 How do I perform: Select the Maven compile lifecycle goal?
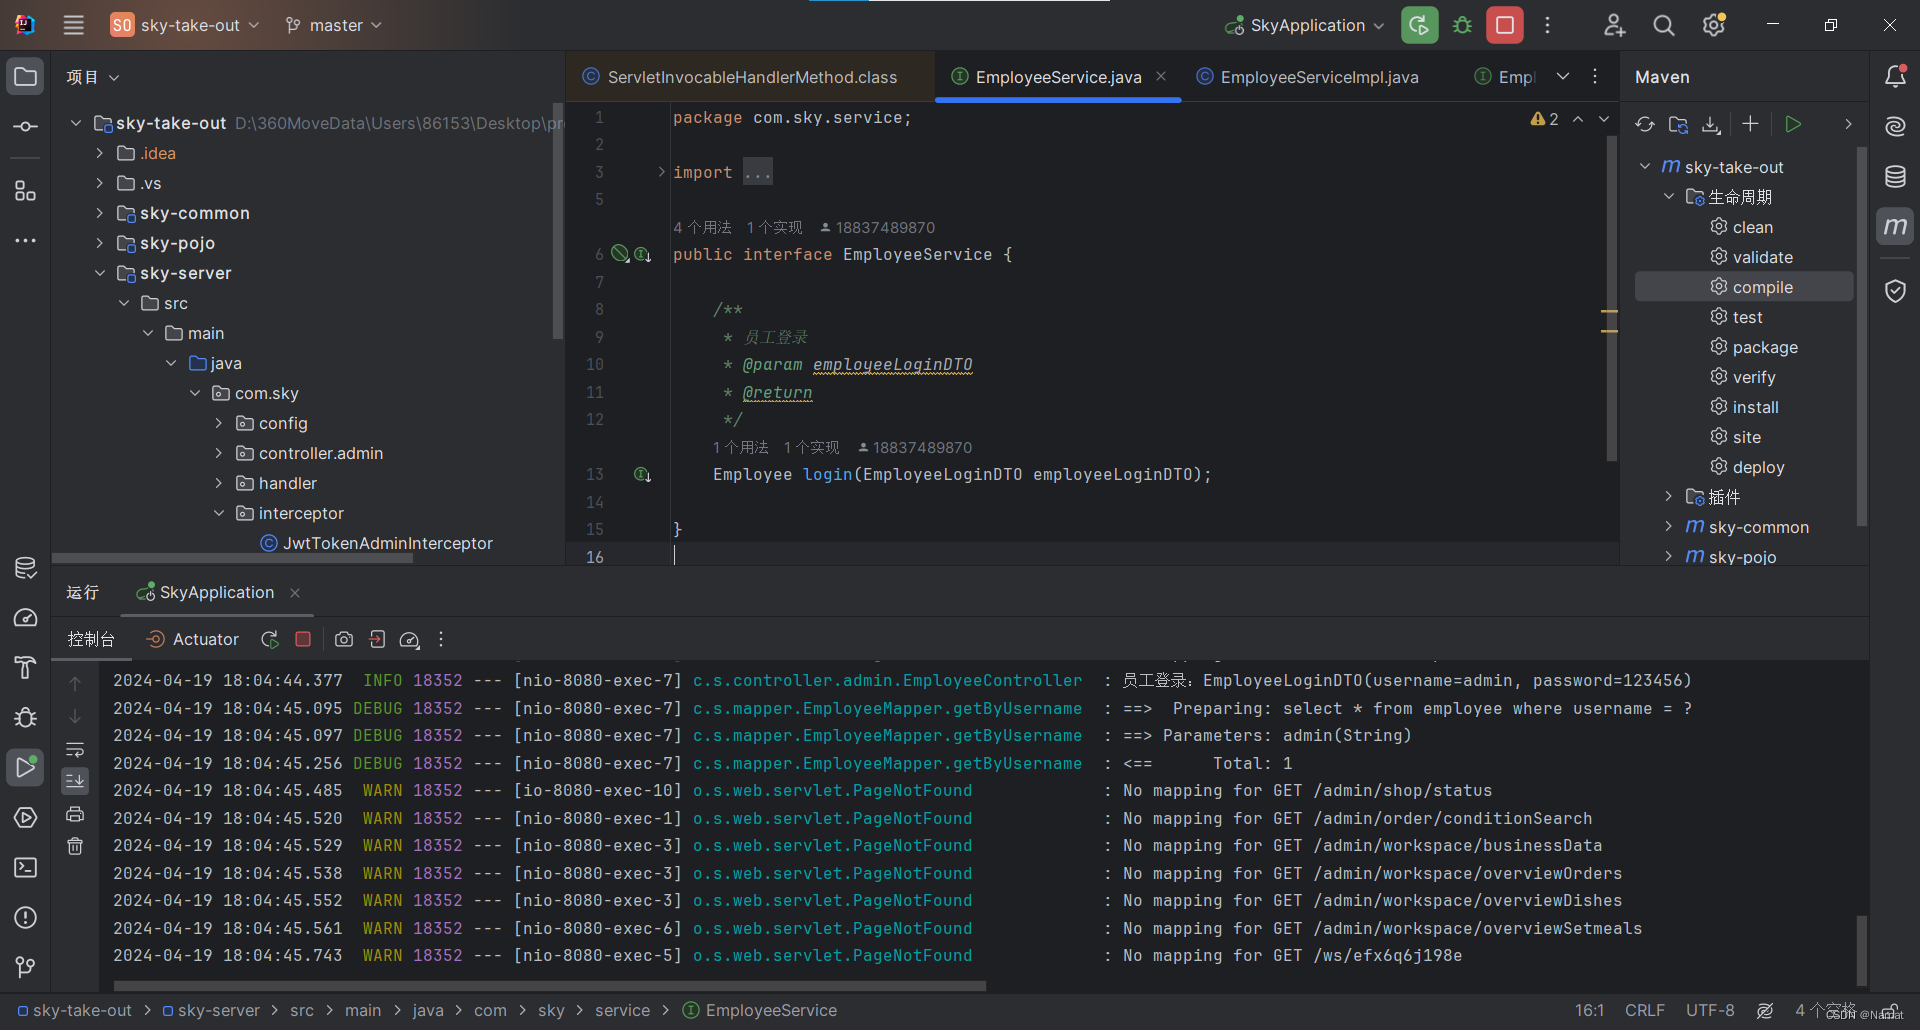(1744, 287)
